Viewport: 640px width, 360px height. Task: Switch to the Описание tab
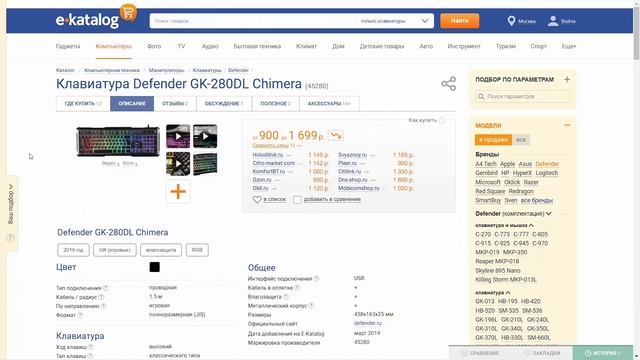pos(132,104)
